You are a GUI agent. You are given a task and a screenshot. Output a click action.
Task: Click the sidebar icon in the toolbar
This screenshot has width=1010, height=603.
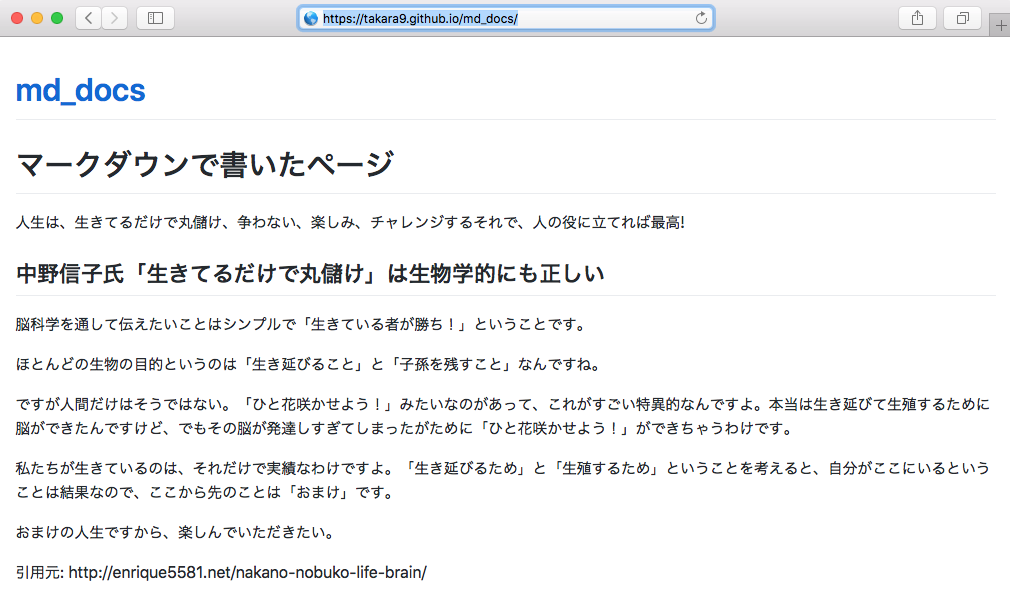point(155,17)
